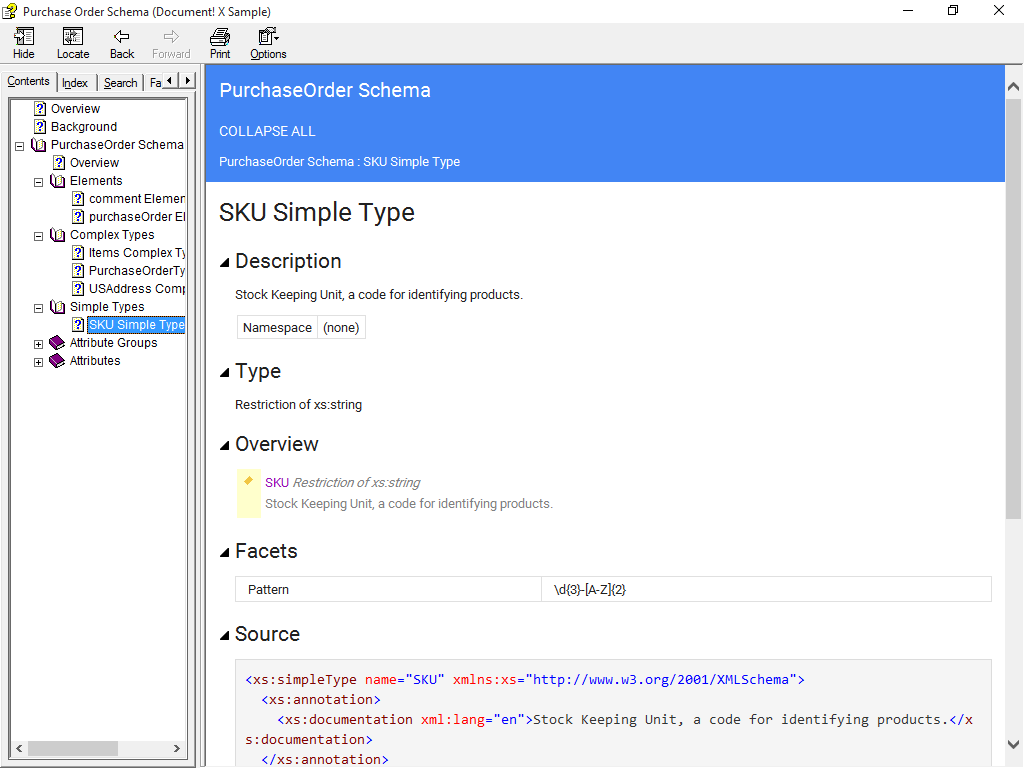Viewport: 1024px width, 768px height.
Task: Click the open book icon for Simple Types
Action: (58, 307)
